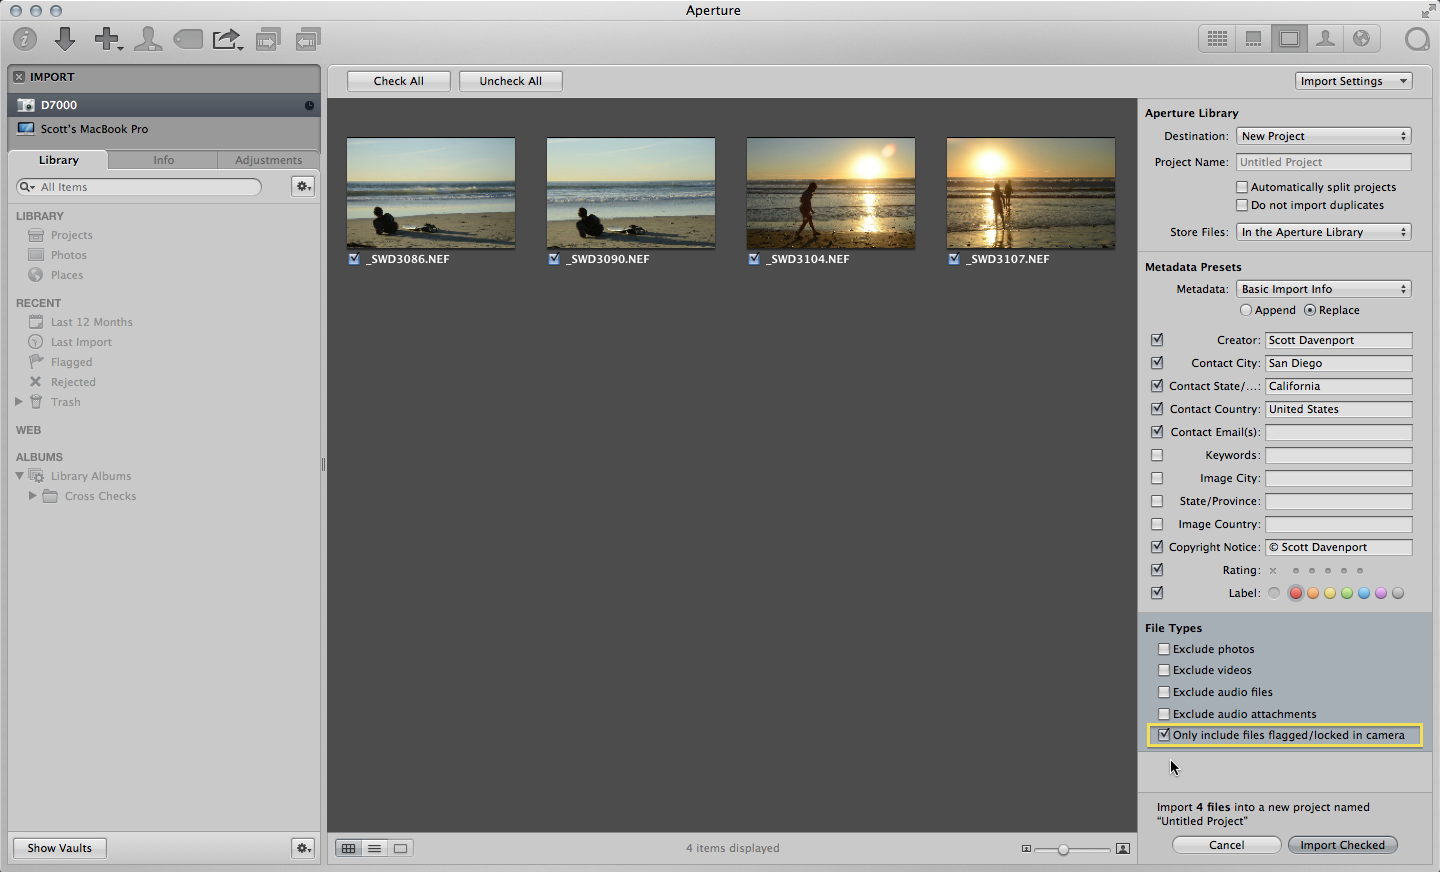Choose the green color label
The image size is (1440, 872).
(x=1347, y=593)
